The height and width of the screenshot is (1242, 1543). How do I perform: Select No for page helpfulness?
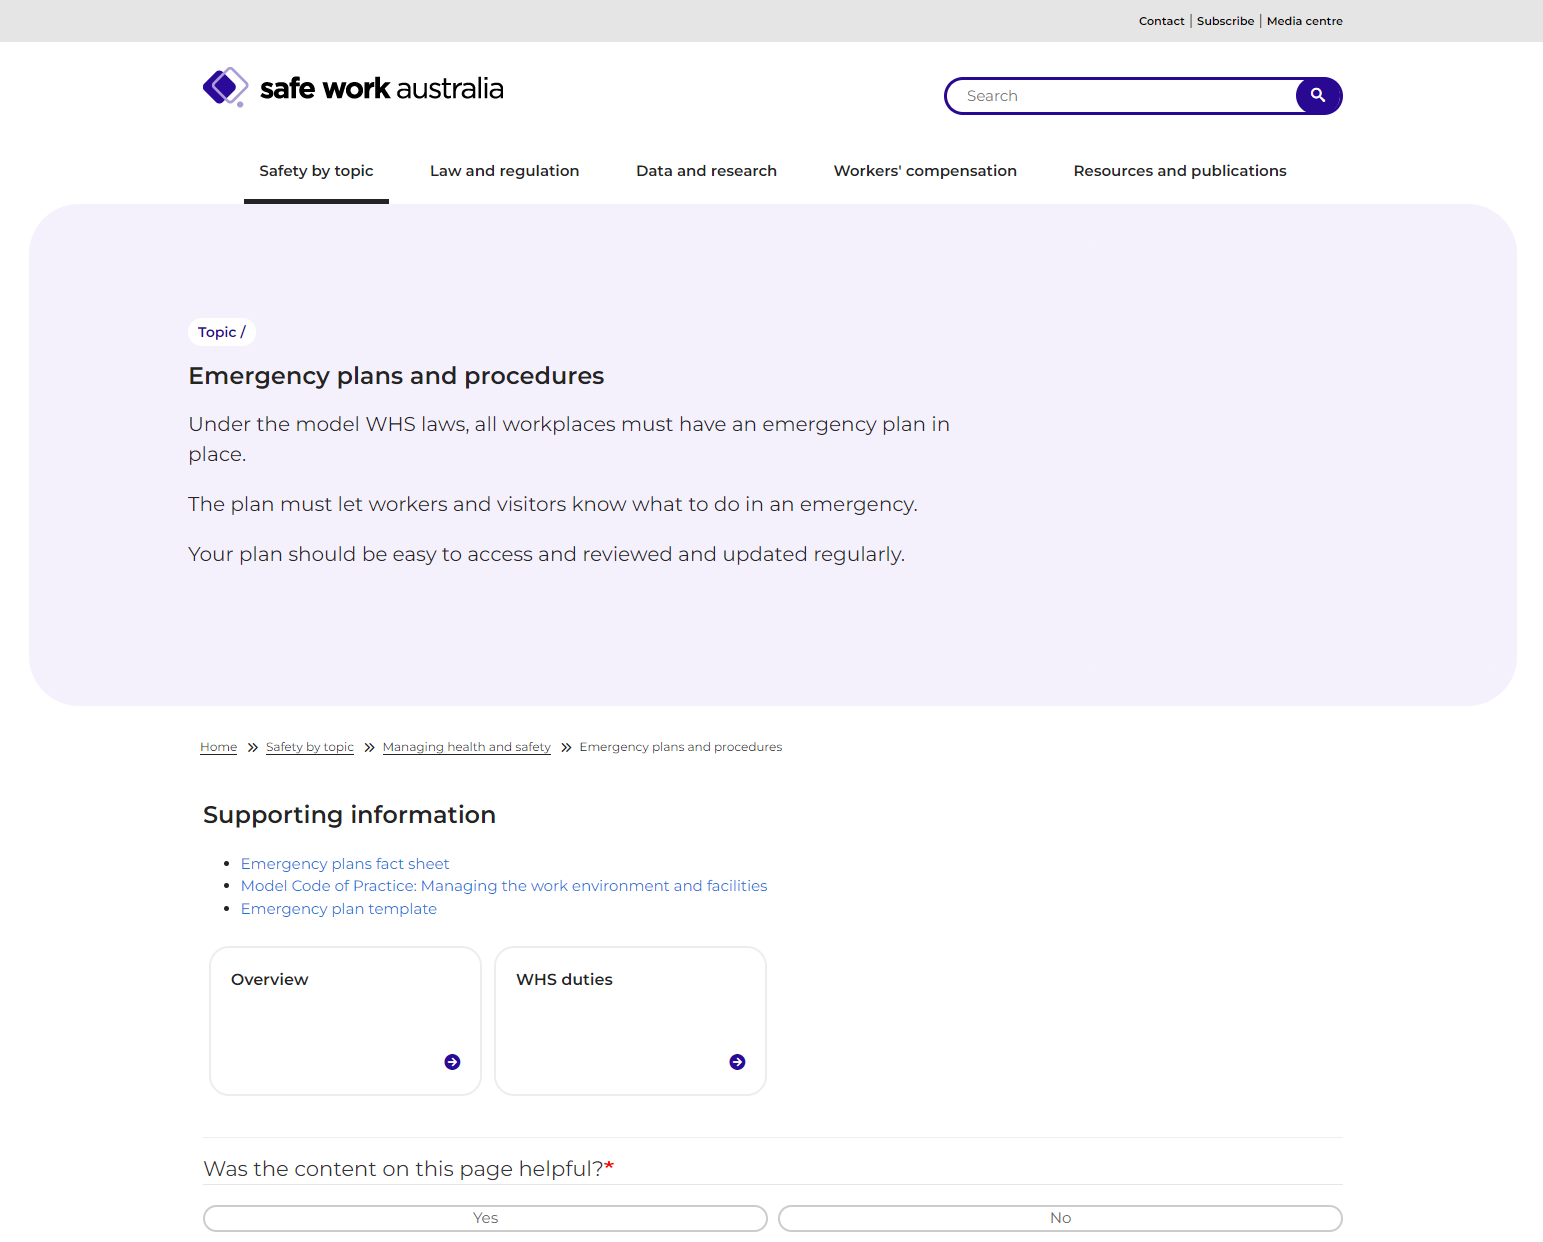1060,1218
